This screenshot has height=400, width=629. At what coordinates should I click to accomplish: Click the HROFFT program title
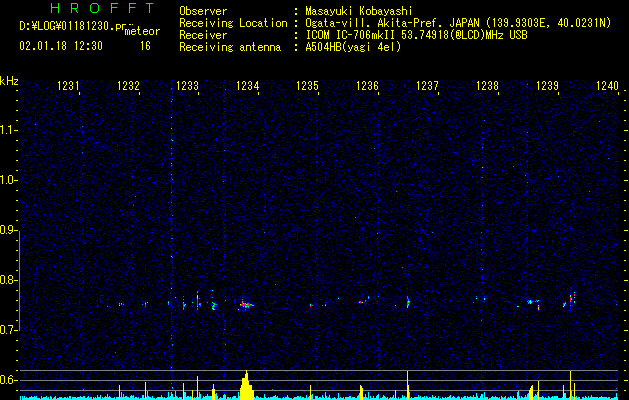click(x=102, y=8)
